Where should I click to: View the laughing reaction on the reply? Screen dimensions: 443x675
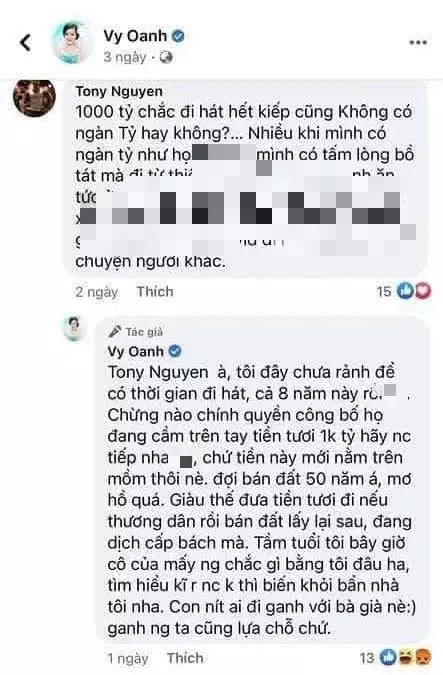pos(405,658)
